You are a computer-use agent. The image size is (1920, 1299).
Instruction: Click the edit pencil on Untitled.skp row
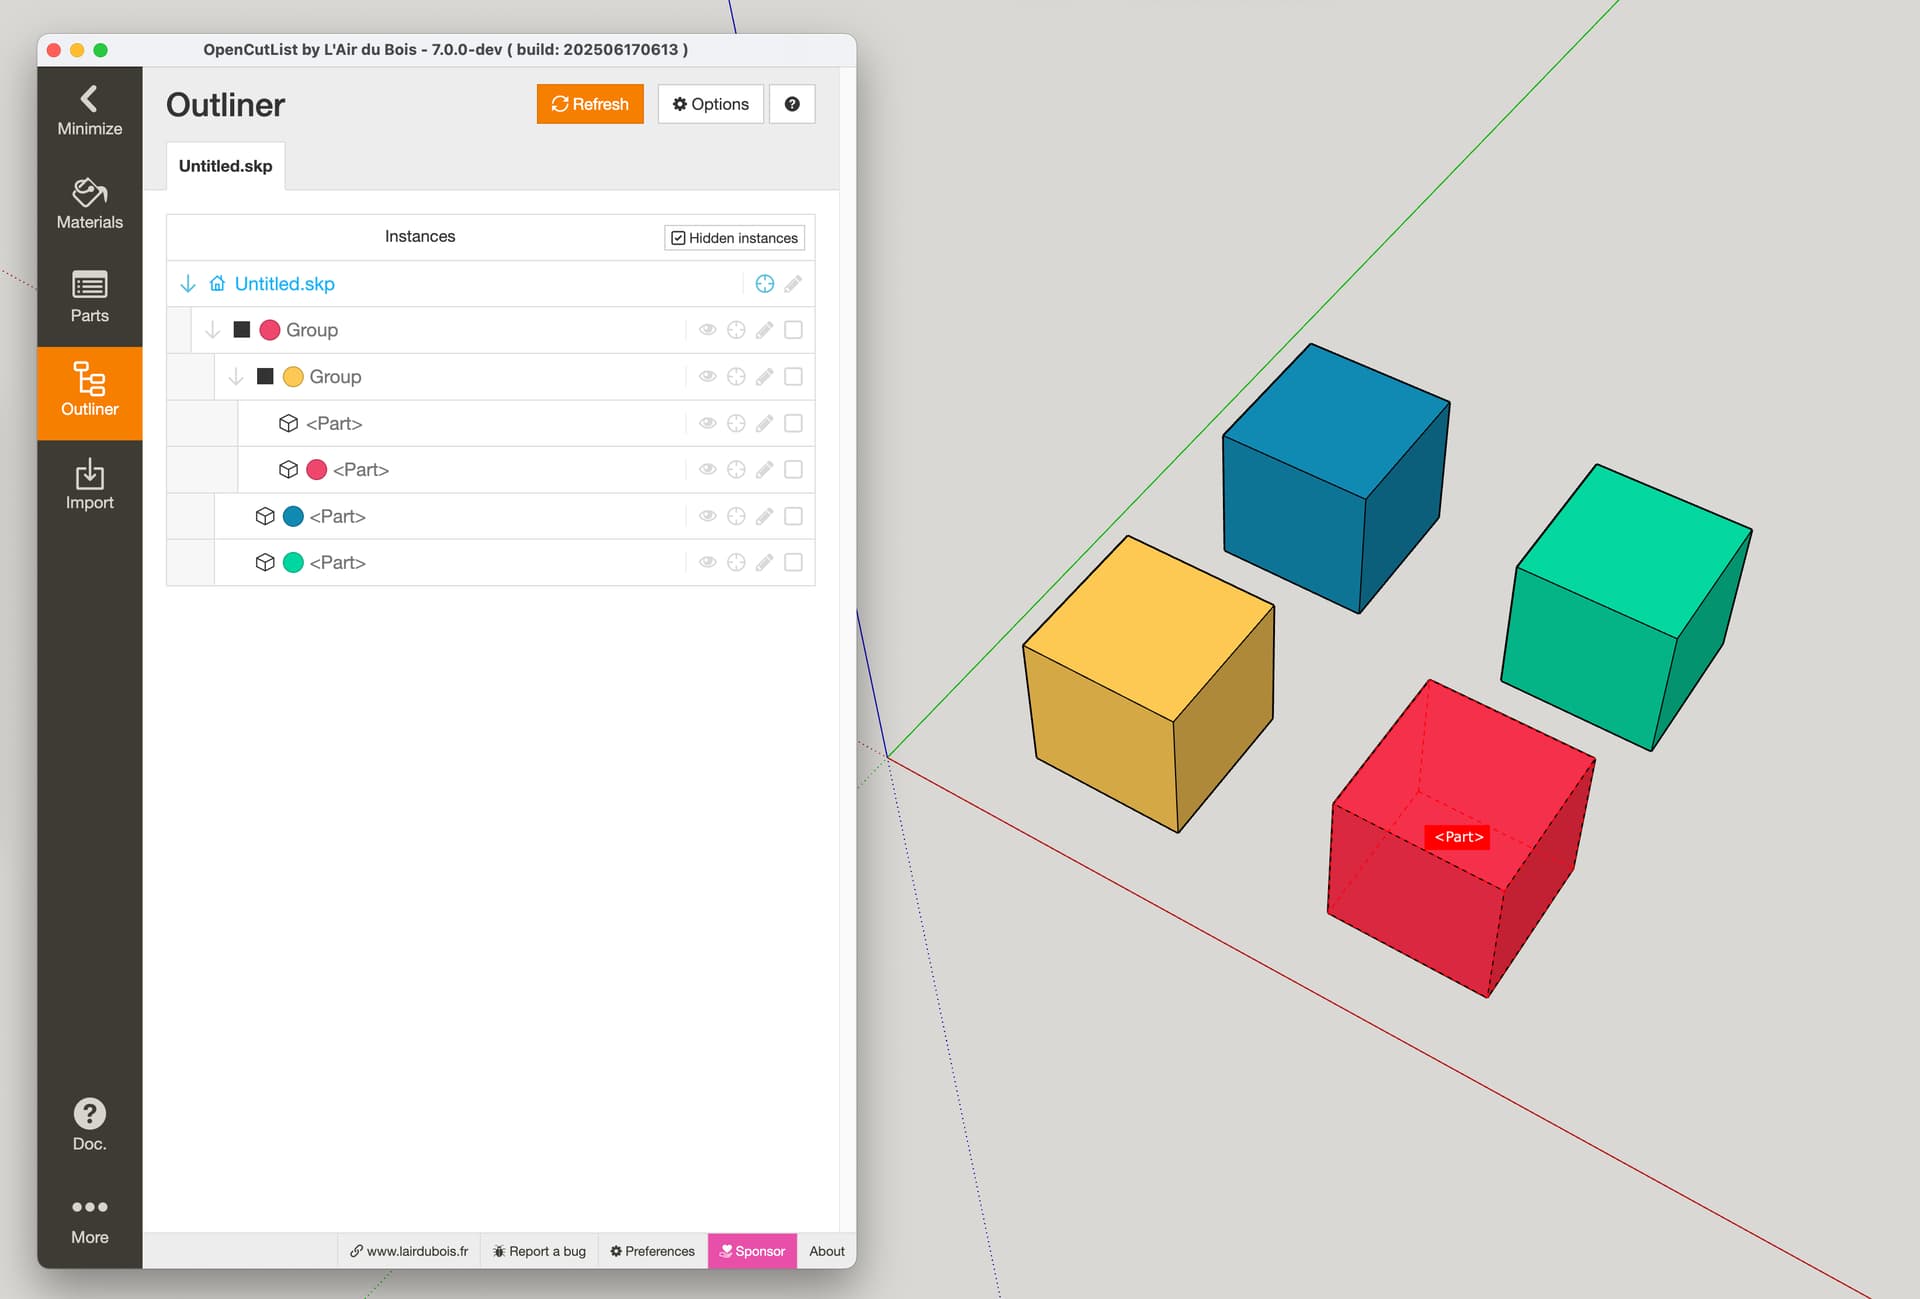[793, 284]
